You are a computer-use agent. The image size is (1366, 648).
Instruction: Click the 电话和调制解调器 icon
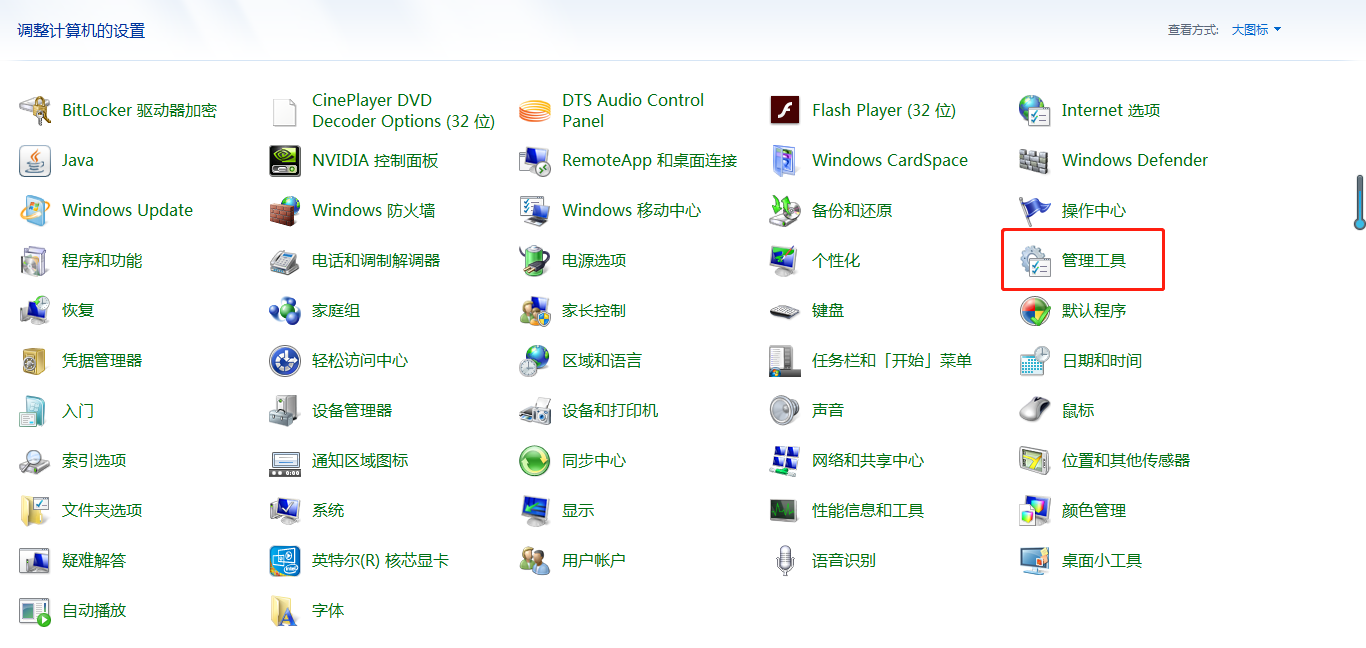click(x=285, y=260)
